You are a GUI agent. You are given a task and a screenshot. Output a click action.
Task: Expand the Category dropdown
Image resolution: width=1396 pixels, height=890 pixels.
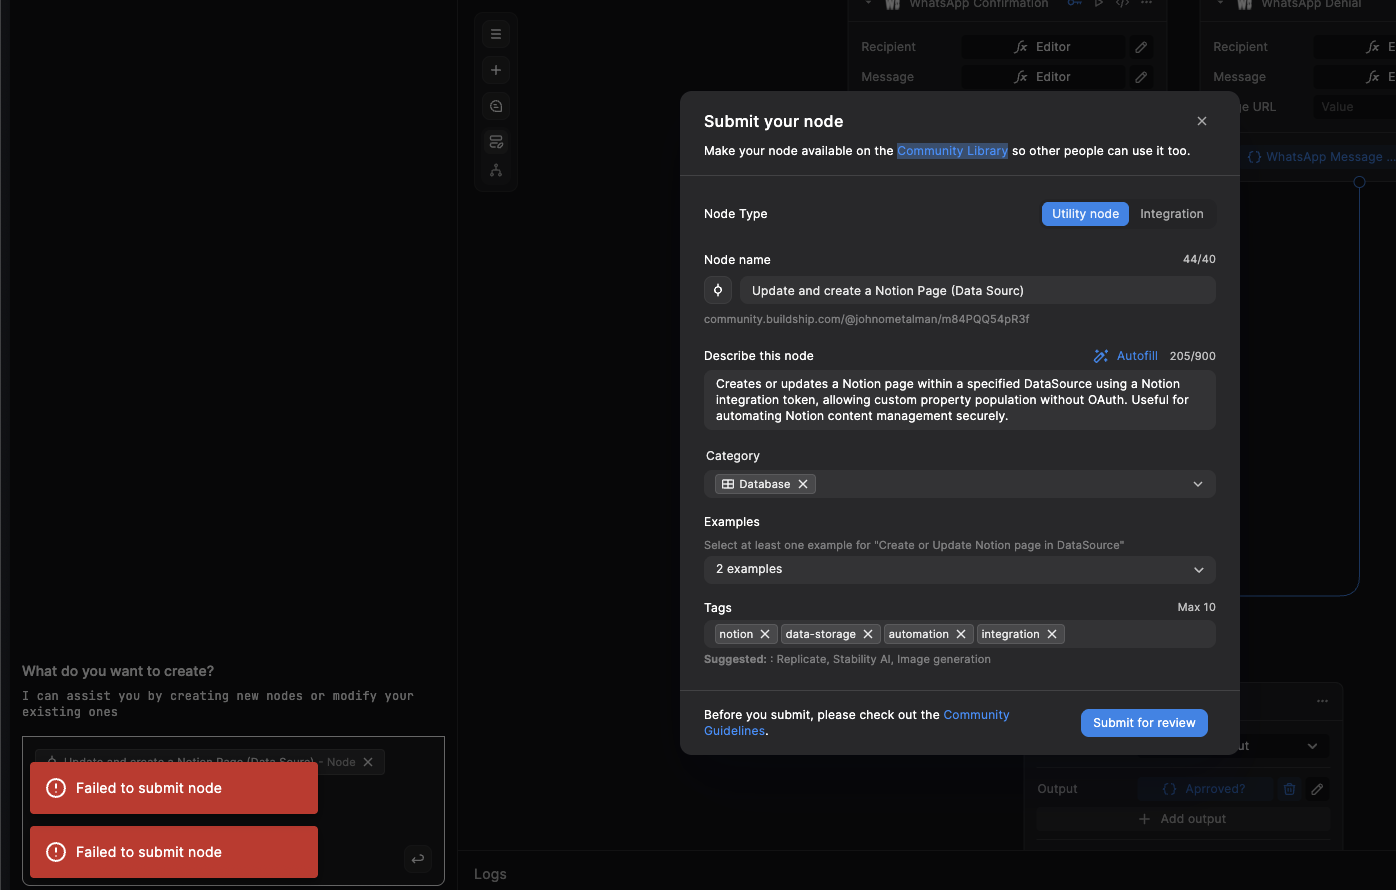click(x=1198, y=484)
